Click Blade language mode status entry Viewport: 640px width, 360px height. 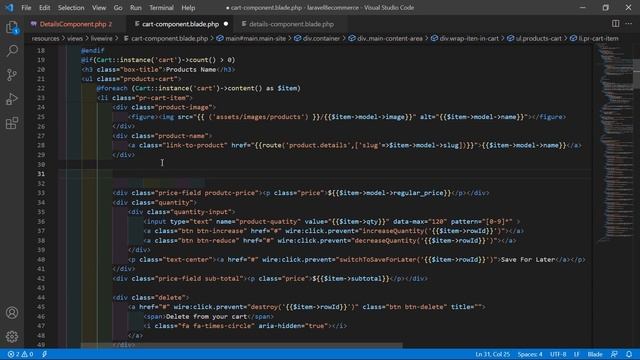click(595, 354)
